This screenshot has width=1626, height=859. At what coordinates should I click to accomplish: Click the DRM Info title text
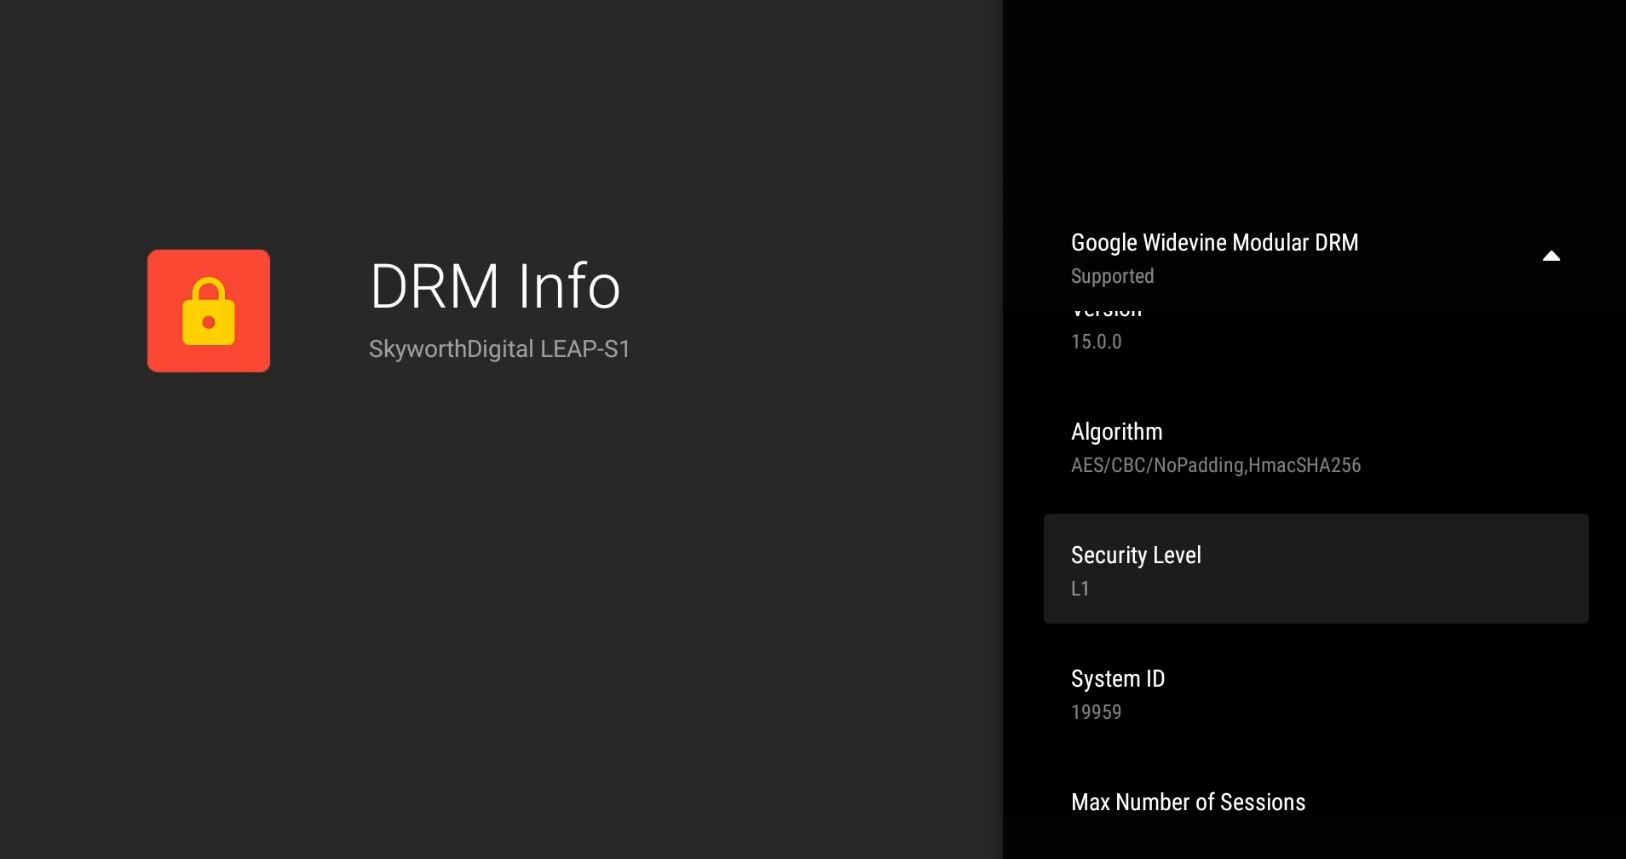coord(495,286)
